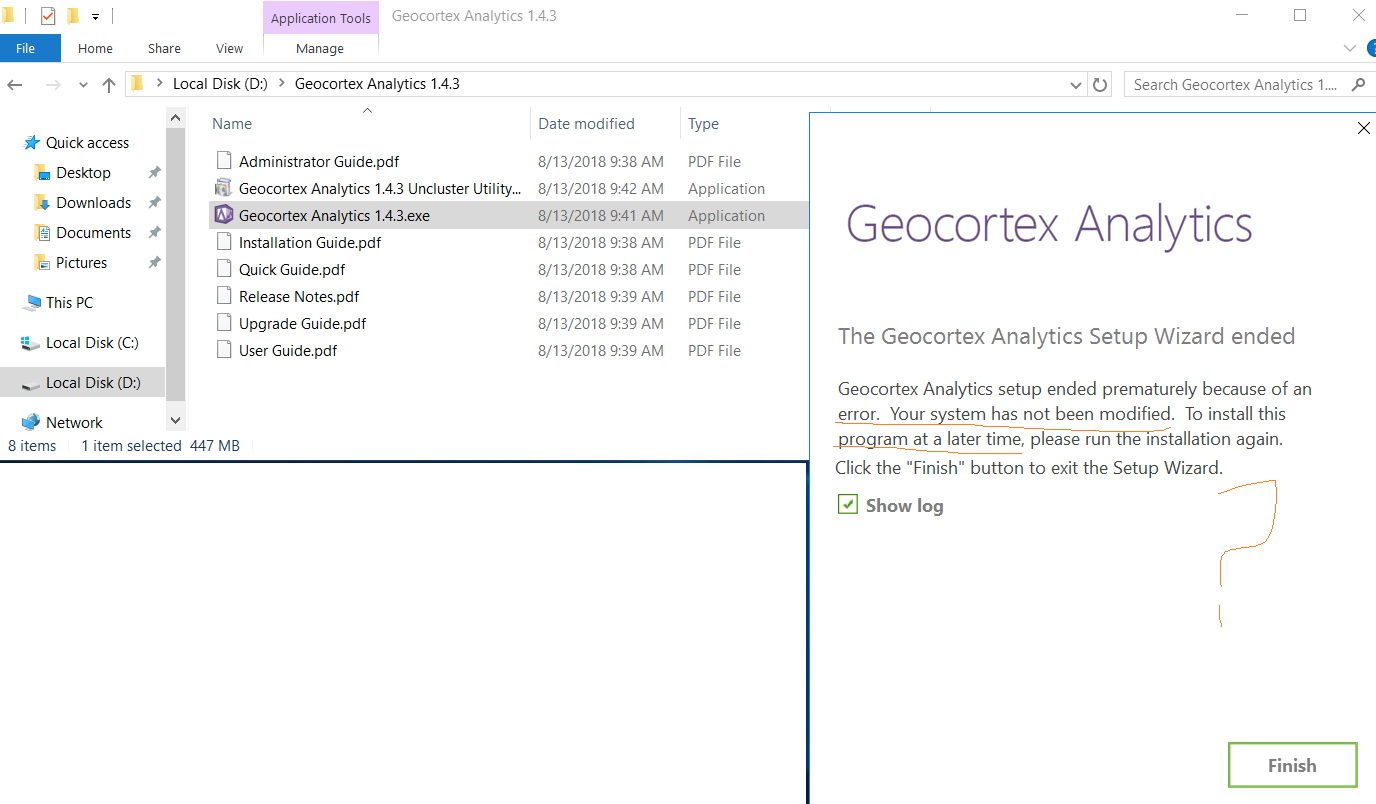Switch to the View ribbon tab
This screenshot has height=804, width=1376.
click(229, 48)
